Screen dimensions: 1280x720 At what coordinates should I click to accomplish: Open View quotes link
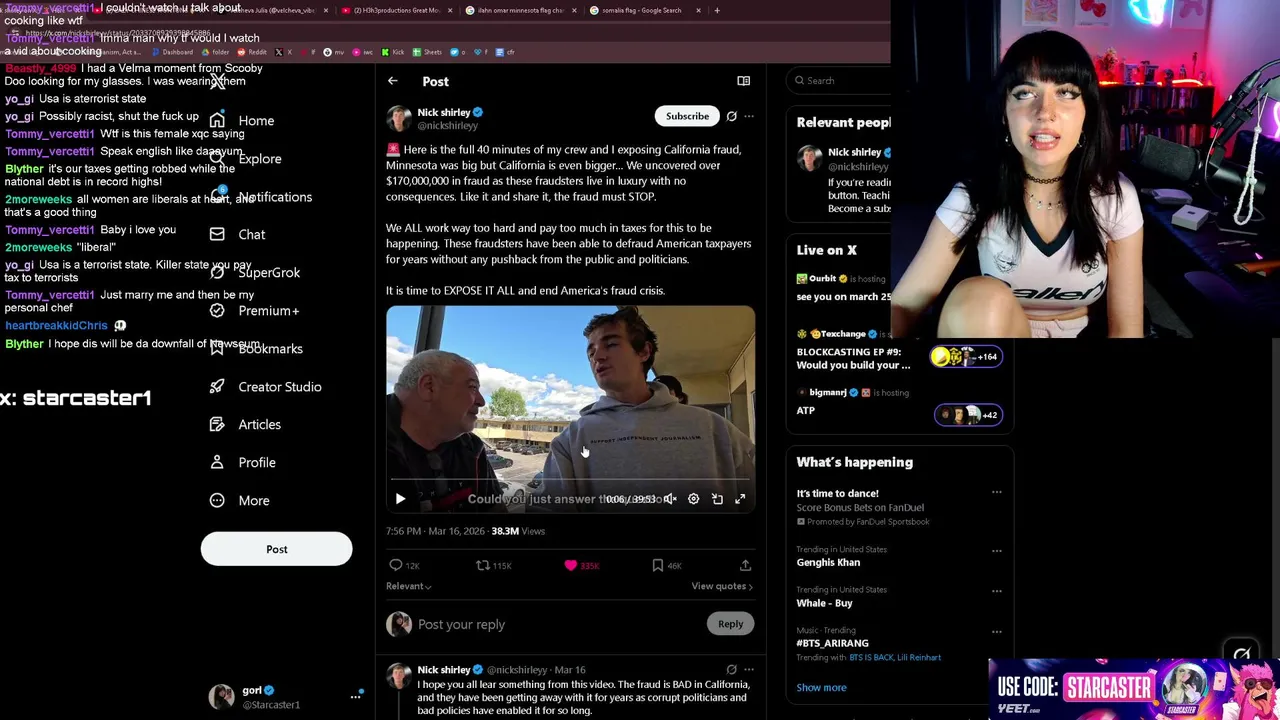click(722, 587)
